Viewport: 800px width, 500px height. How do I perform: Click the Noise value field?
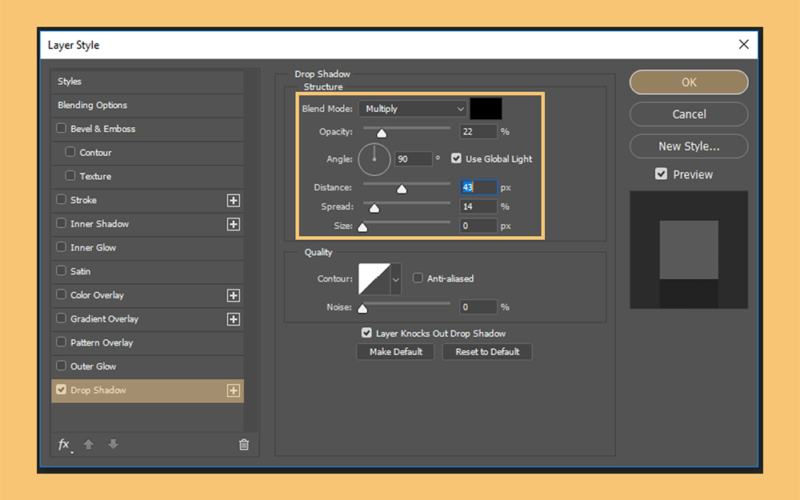478,307
